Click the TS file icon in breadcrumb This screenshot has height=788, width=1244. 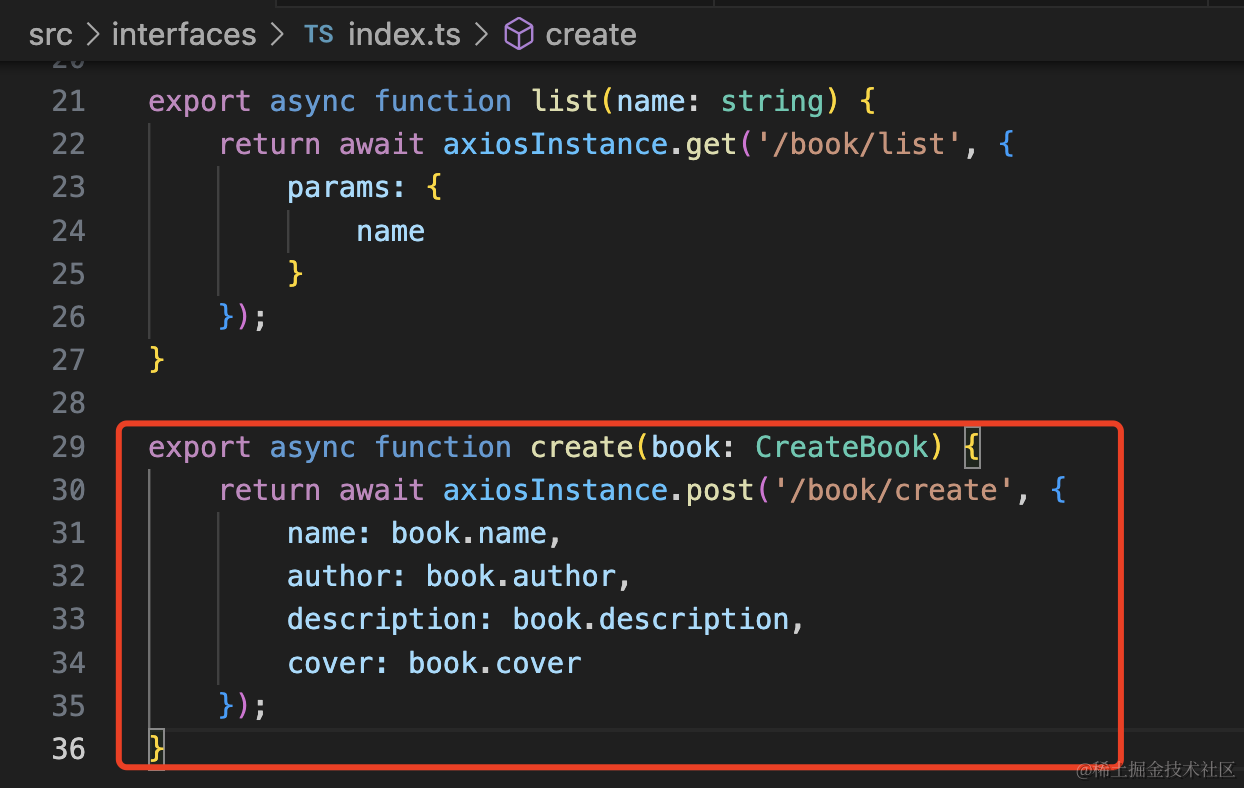pyautogui.click(x=319, y=35)
